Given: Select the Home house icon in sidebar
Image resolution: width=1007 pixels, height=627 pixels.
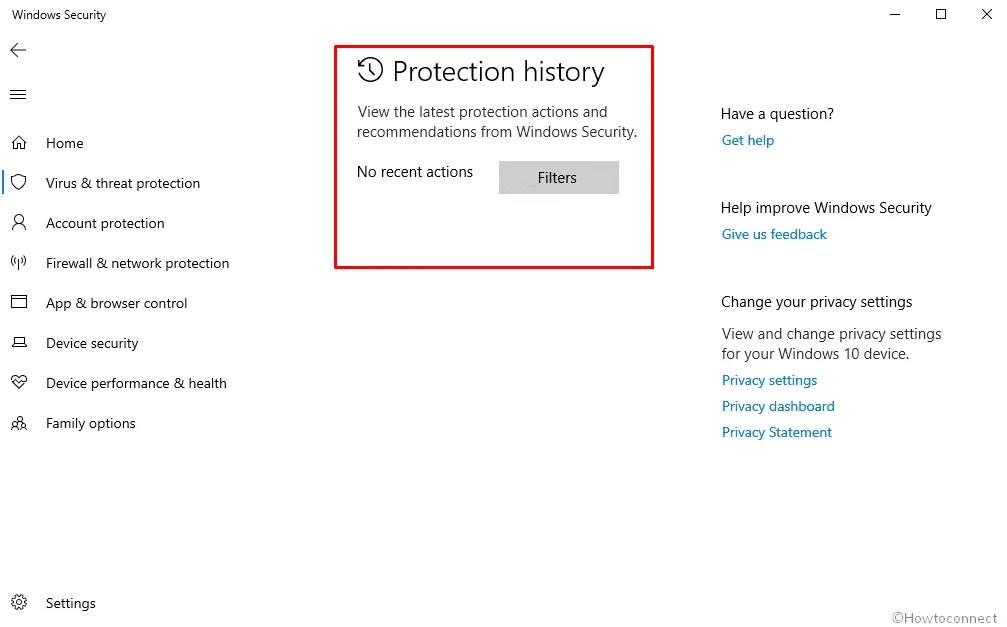Looking at the screenshot, I should click(x=19, y=143).
